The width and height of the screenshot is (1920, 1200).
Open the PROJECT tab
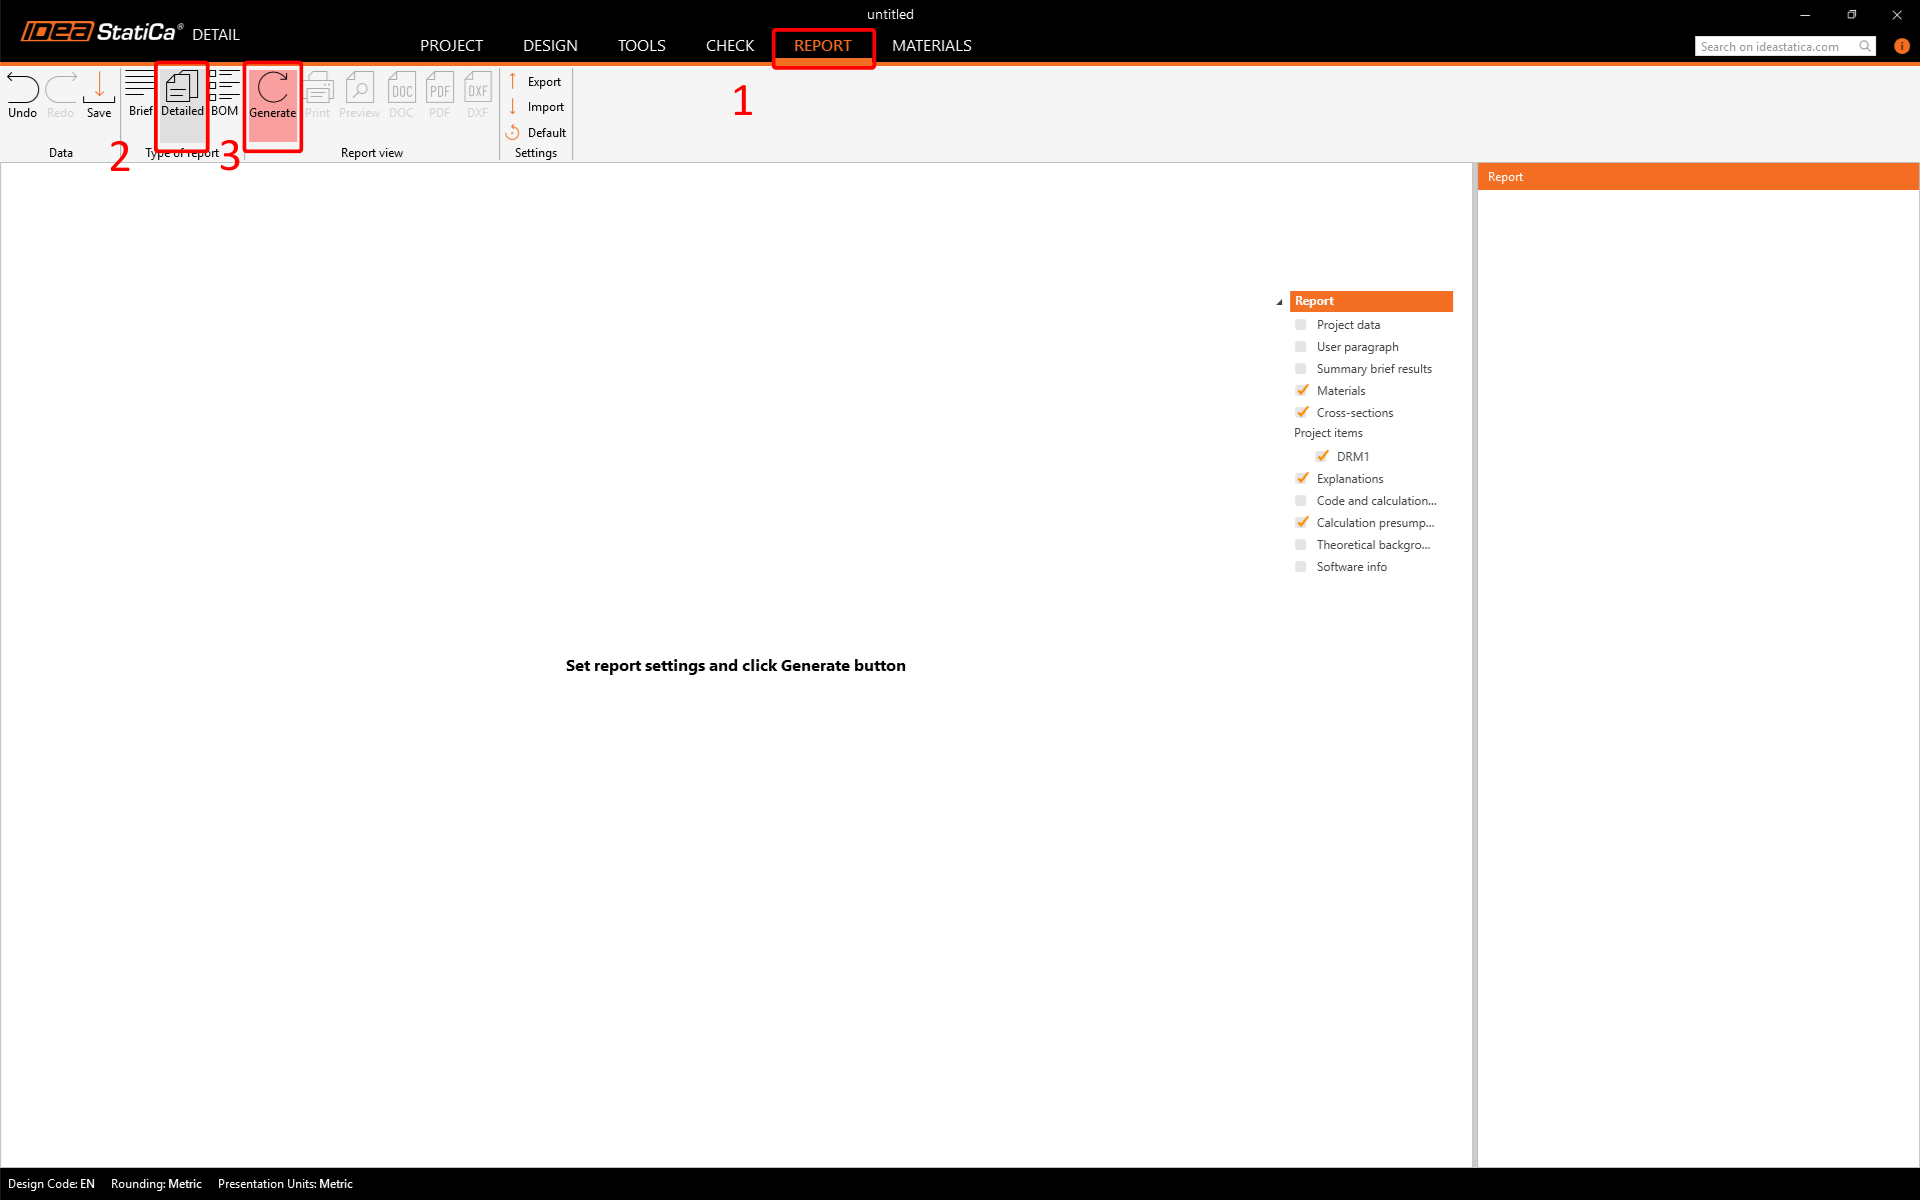(x=451, y=46)
